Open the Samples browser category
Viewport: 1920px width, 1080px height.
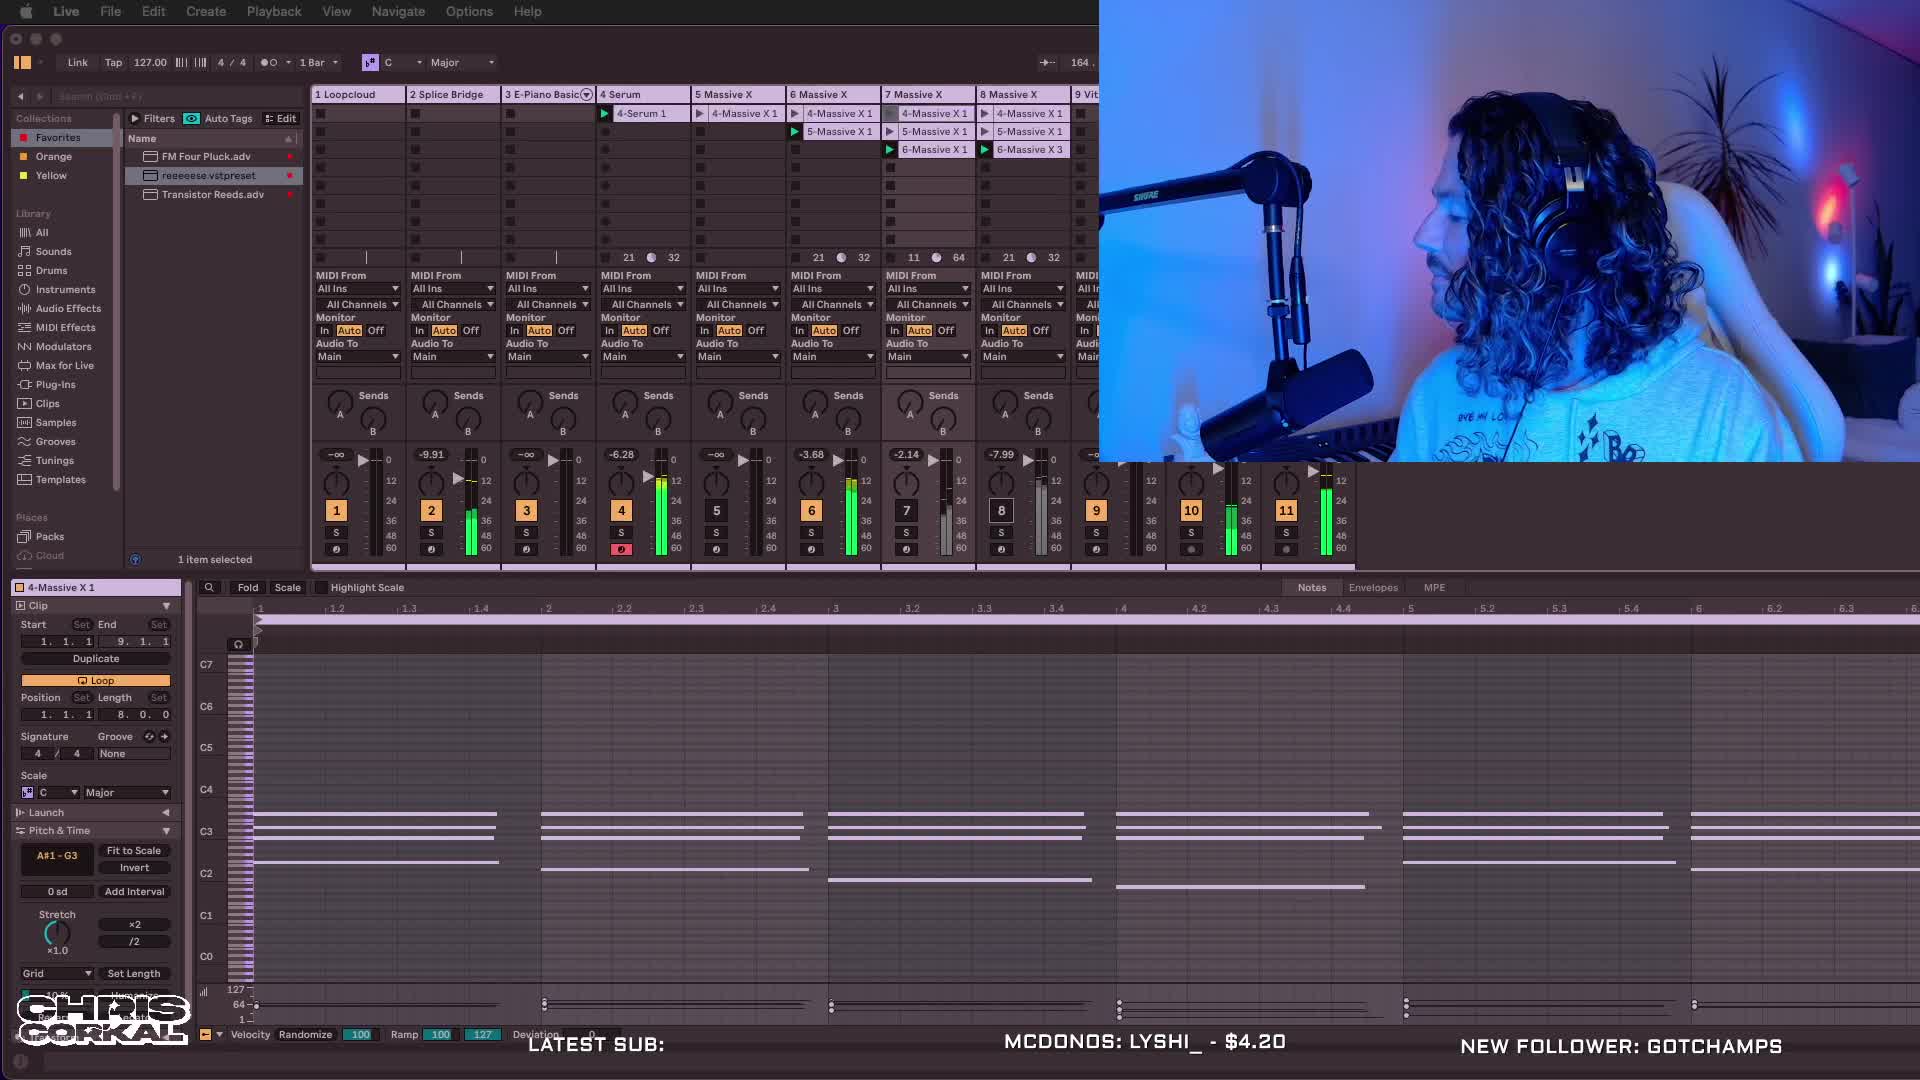pos(55,422)
